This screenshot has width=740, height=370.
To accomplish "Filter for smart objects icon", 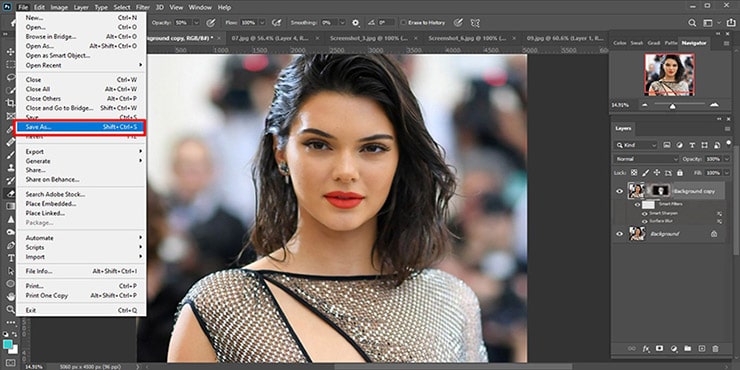I will click(716, 145).
